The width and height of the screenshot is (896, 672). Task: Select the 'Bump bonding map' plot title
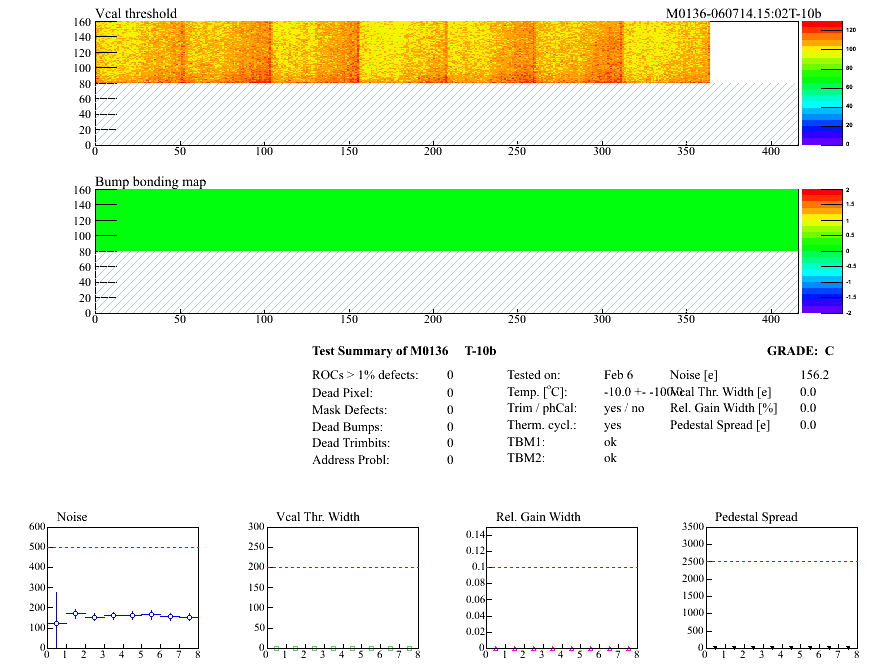pos(150,182)
